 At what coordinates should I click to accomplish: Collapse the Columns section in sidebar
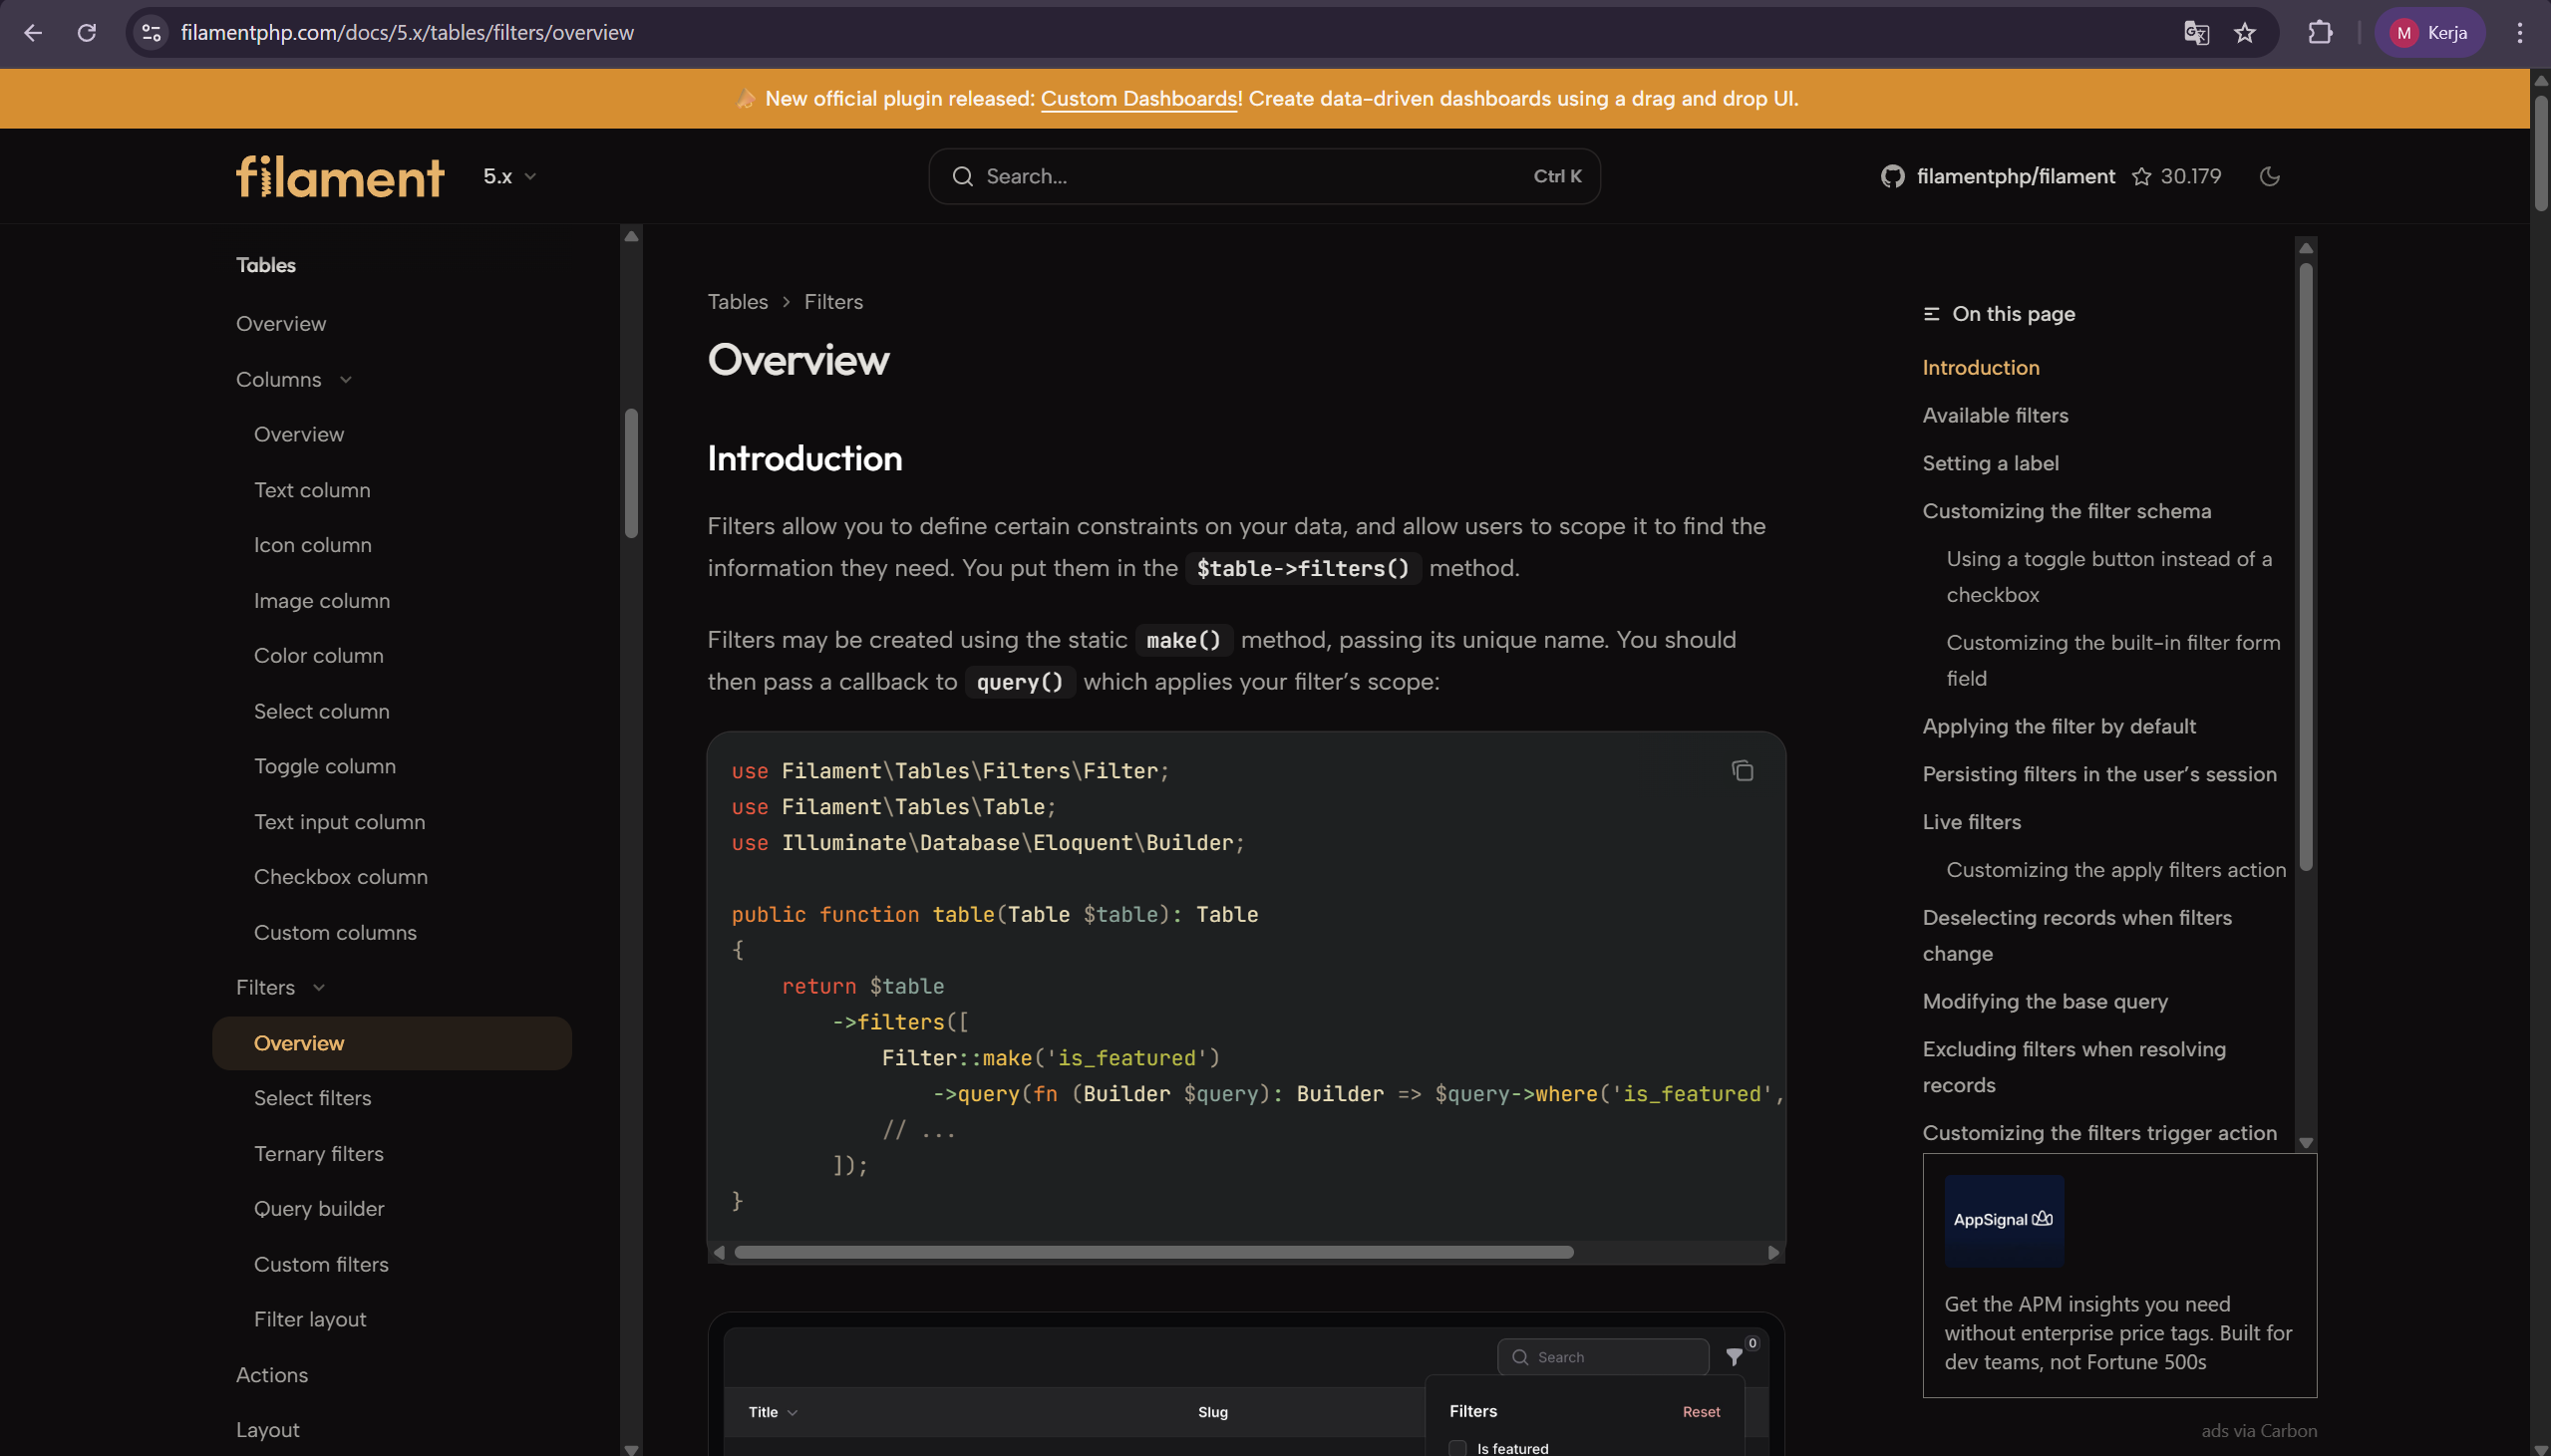point(345,379)
